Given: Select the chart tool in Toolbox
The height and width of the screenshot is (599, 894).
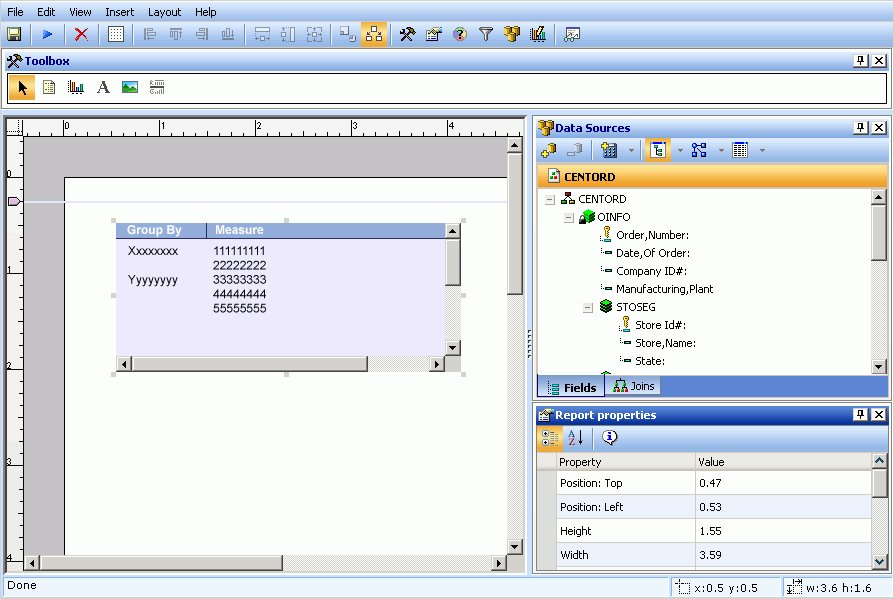Looking at the screenshot, I should pos(76,88).
